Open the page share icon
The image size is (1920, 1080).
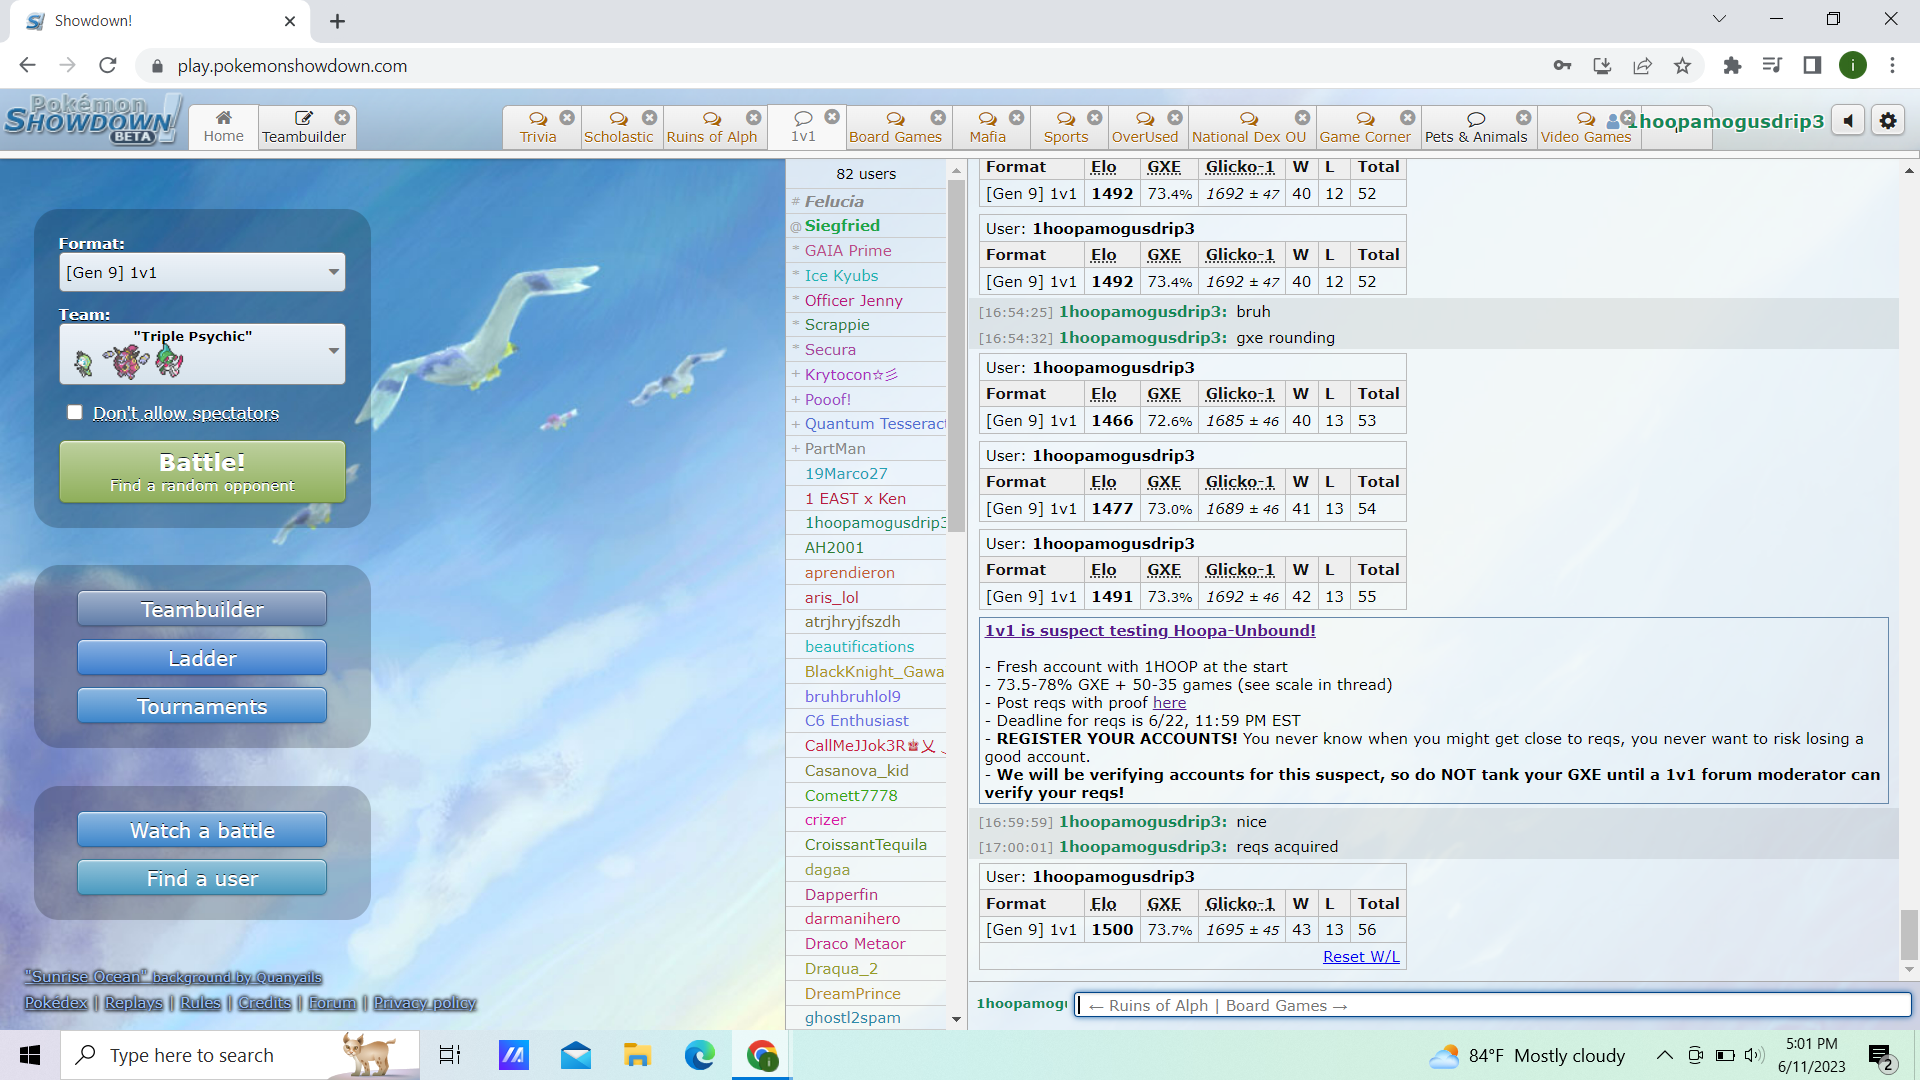tap(1642, 66)
